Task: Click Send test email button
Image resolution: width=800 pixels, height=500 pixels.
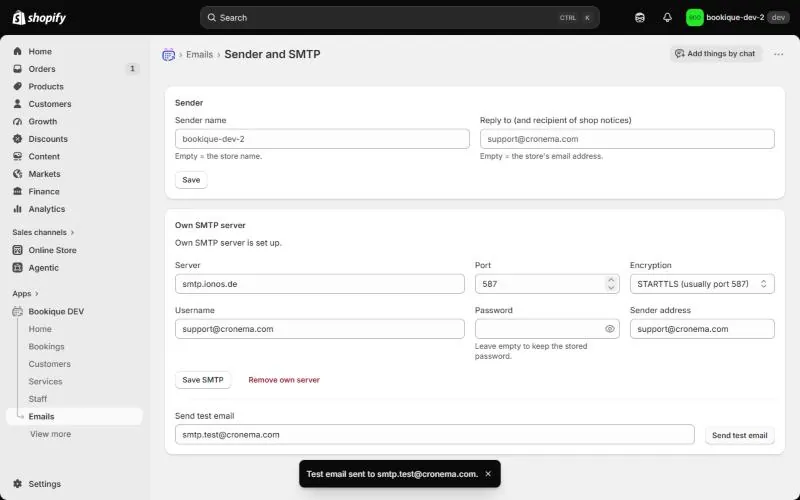Action: coord(739,435)
